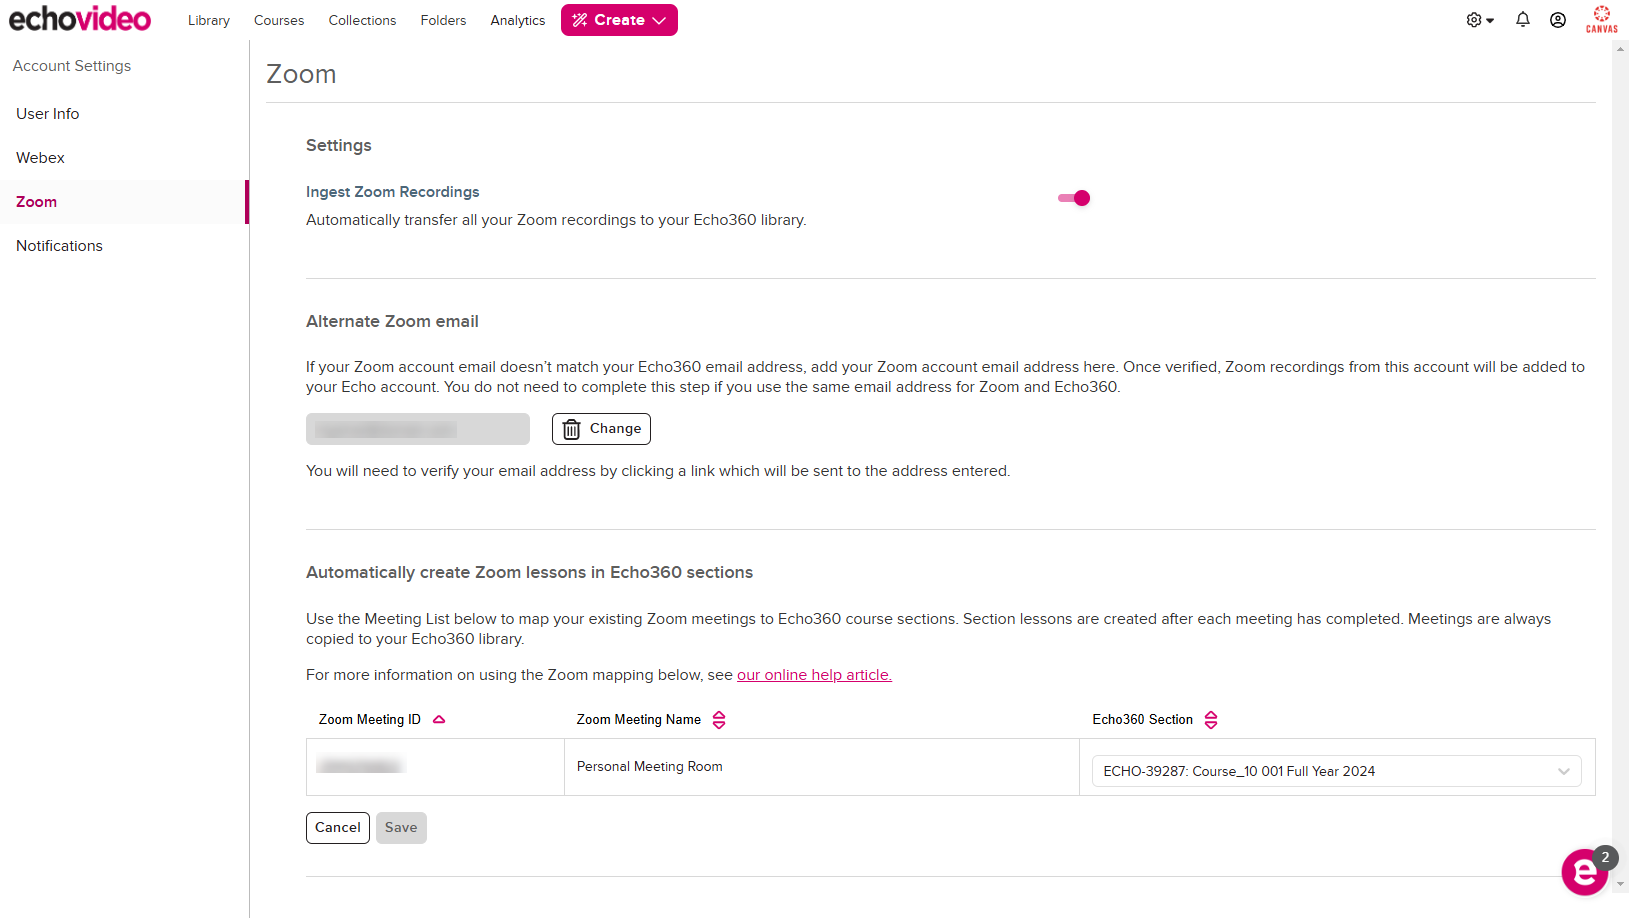Click the Account Settings sidebar heading
Viewport: 1630px width, 918px height.
(72, 66)
